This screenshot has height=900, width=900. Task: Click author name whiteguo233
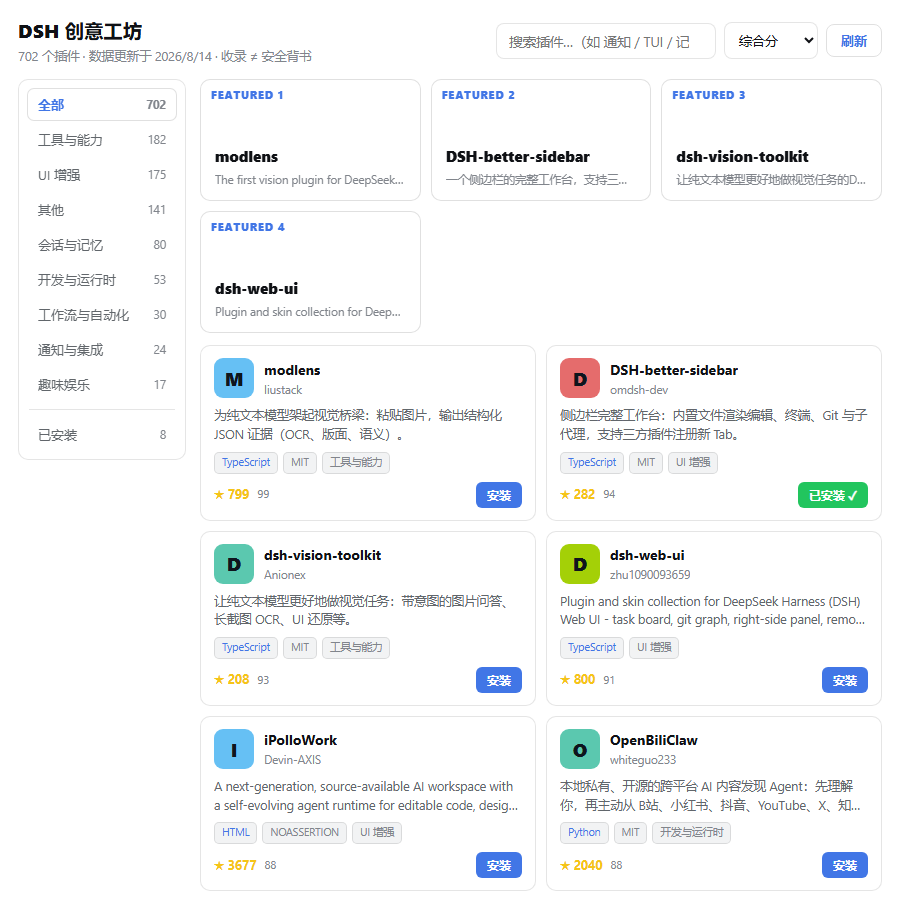click(x=643, y=759)
